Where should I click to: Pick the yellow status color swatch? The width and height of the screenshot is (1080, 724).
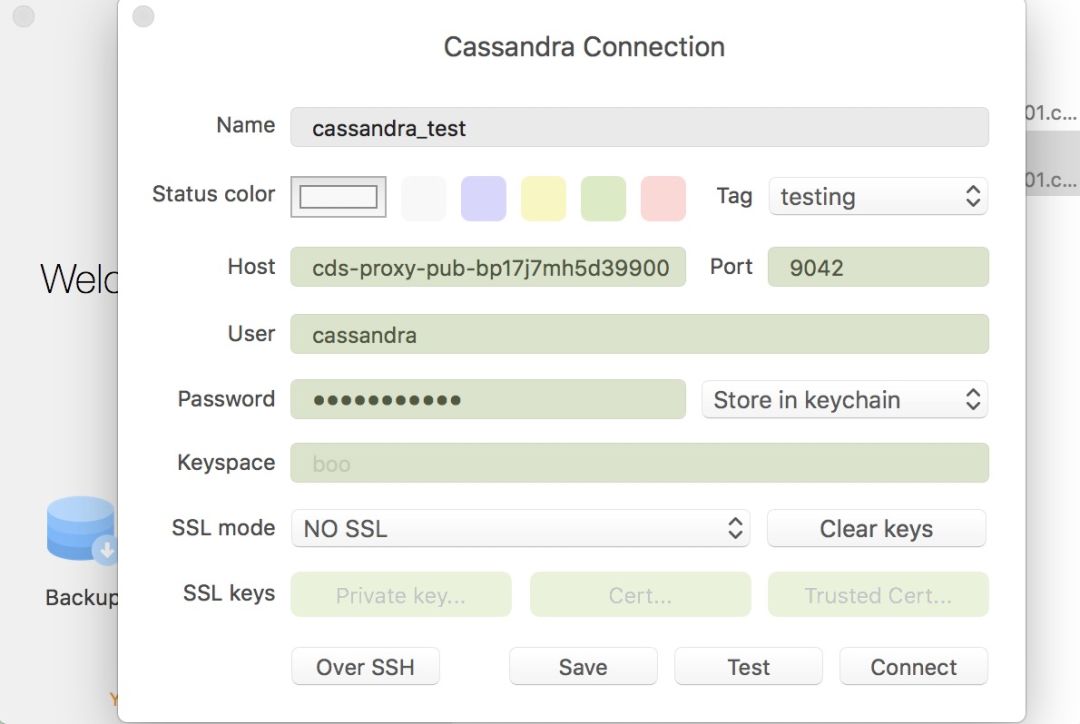click(x=543, y=198)
